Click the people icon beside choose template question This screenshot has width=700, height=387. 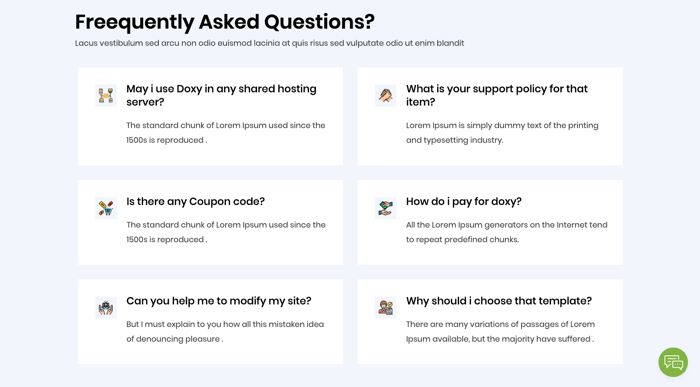point(385,308)
